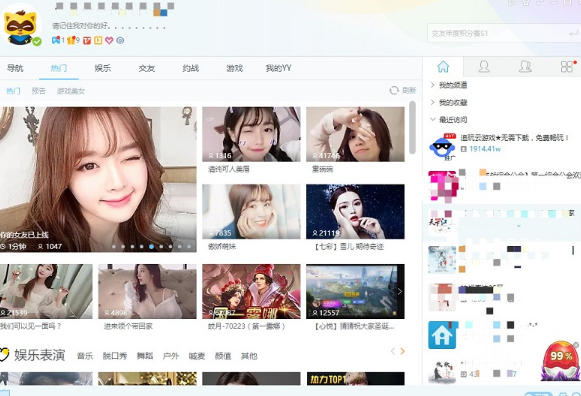Filter 娱乐表演 by 颜值
The height and width of the screenshot is (396, 581).
click(223, 356)
